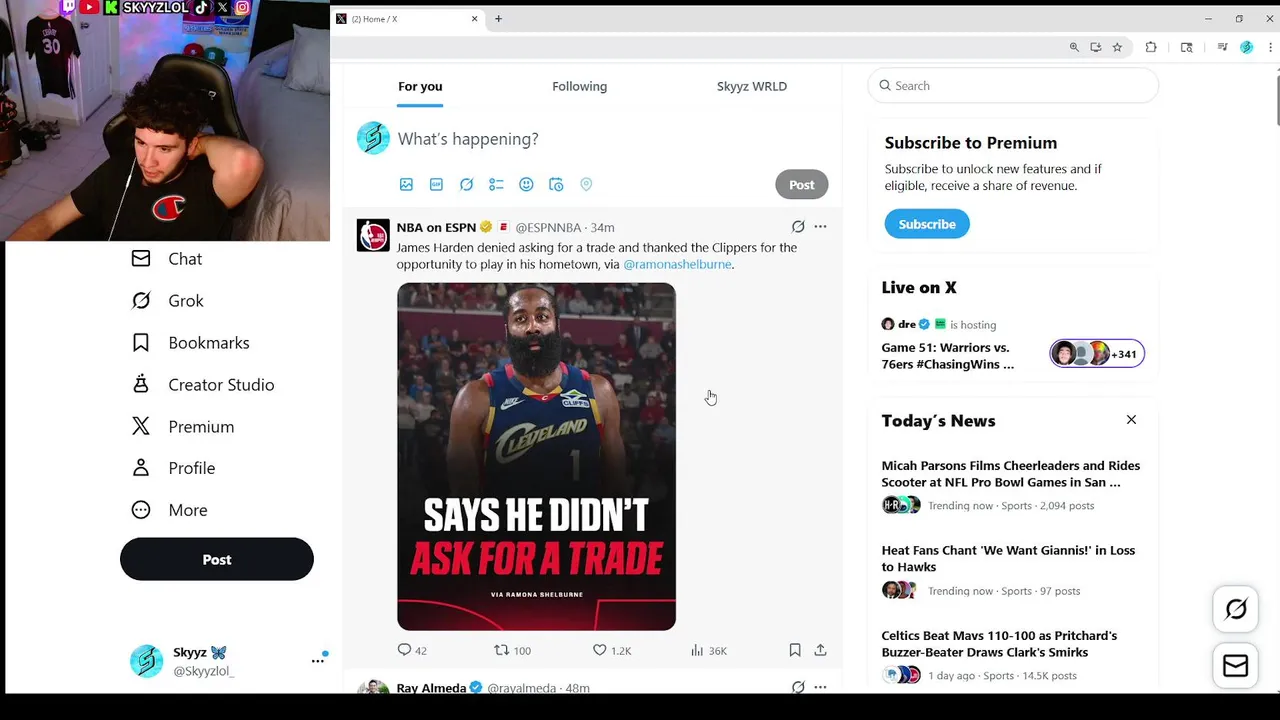This screenshot has height=720, width=1280.
Task: Click the Search field on X
Action: pos(1013,86)
